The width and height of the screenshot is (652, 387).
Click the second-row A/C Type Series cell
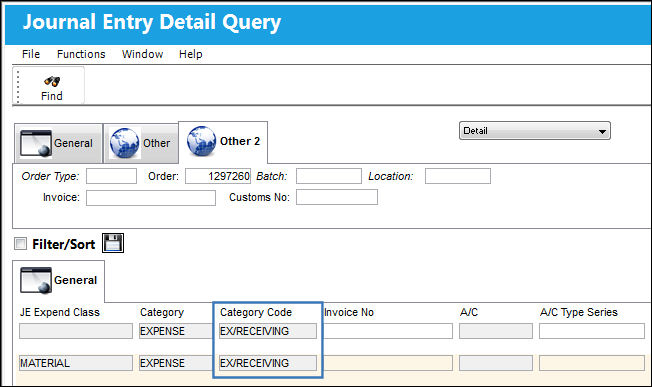(x=592, y=363)
